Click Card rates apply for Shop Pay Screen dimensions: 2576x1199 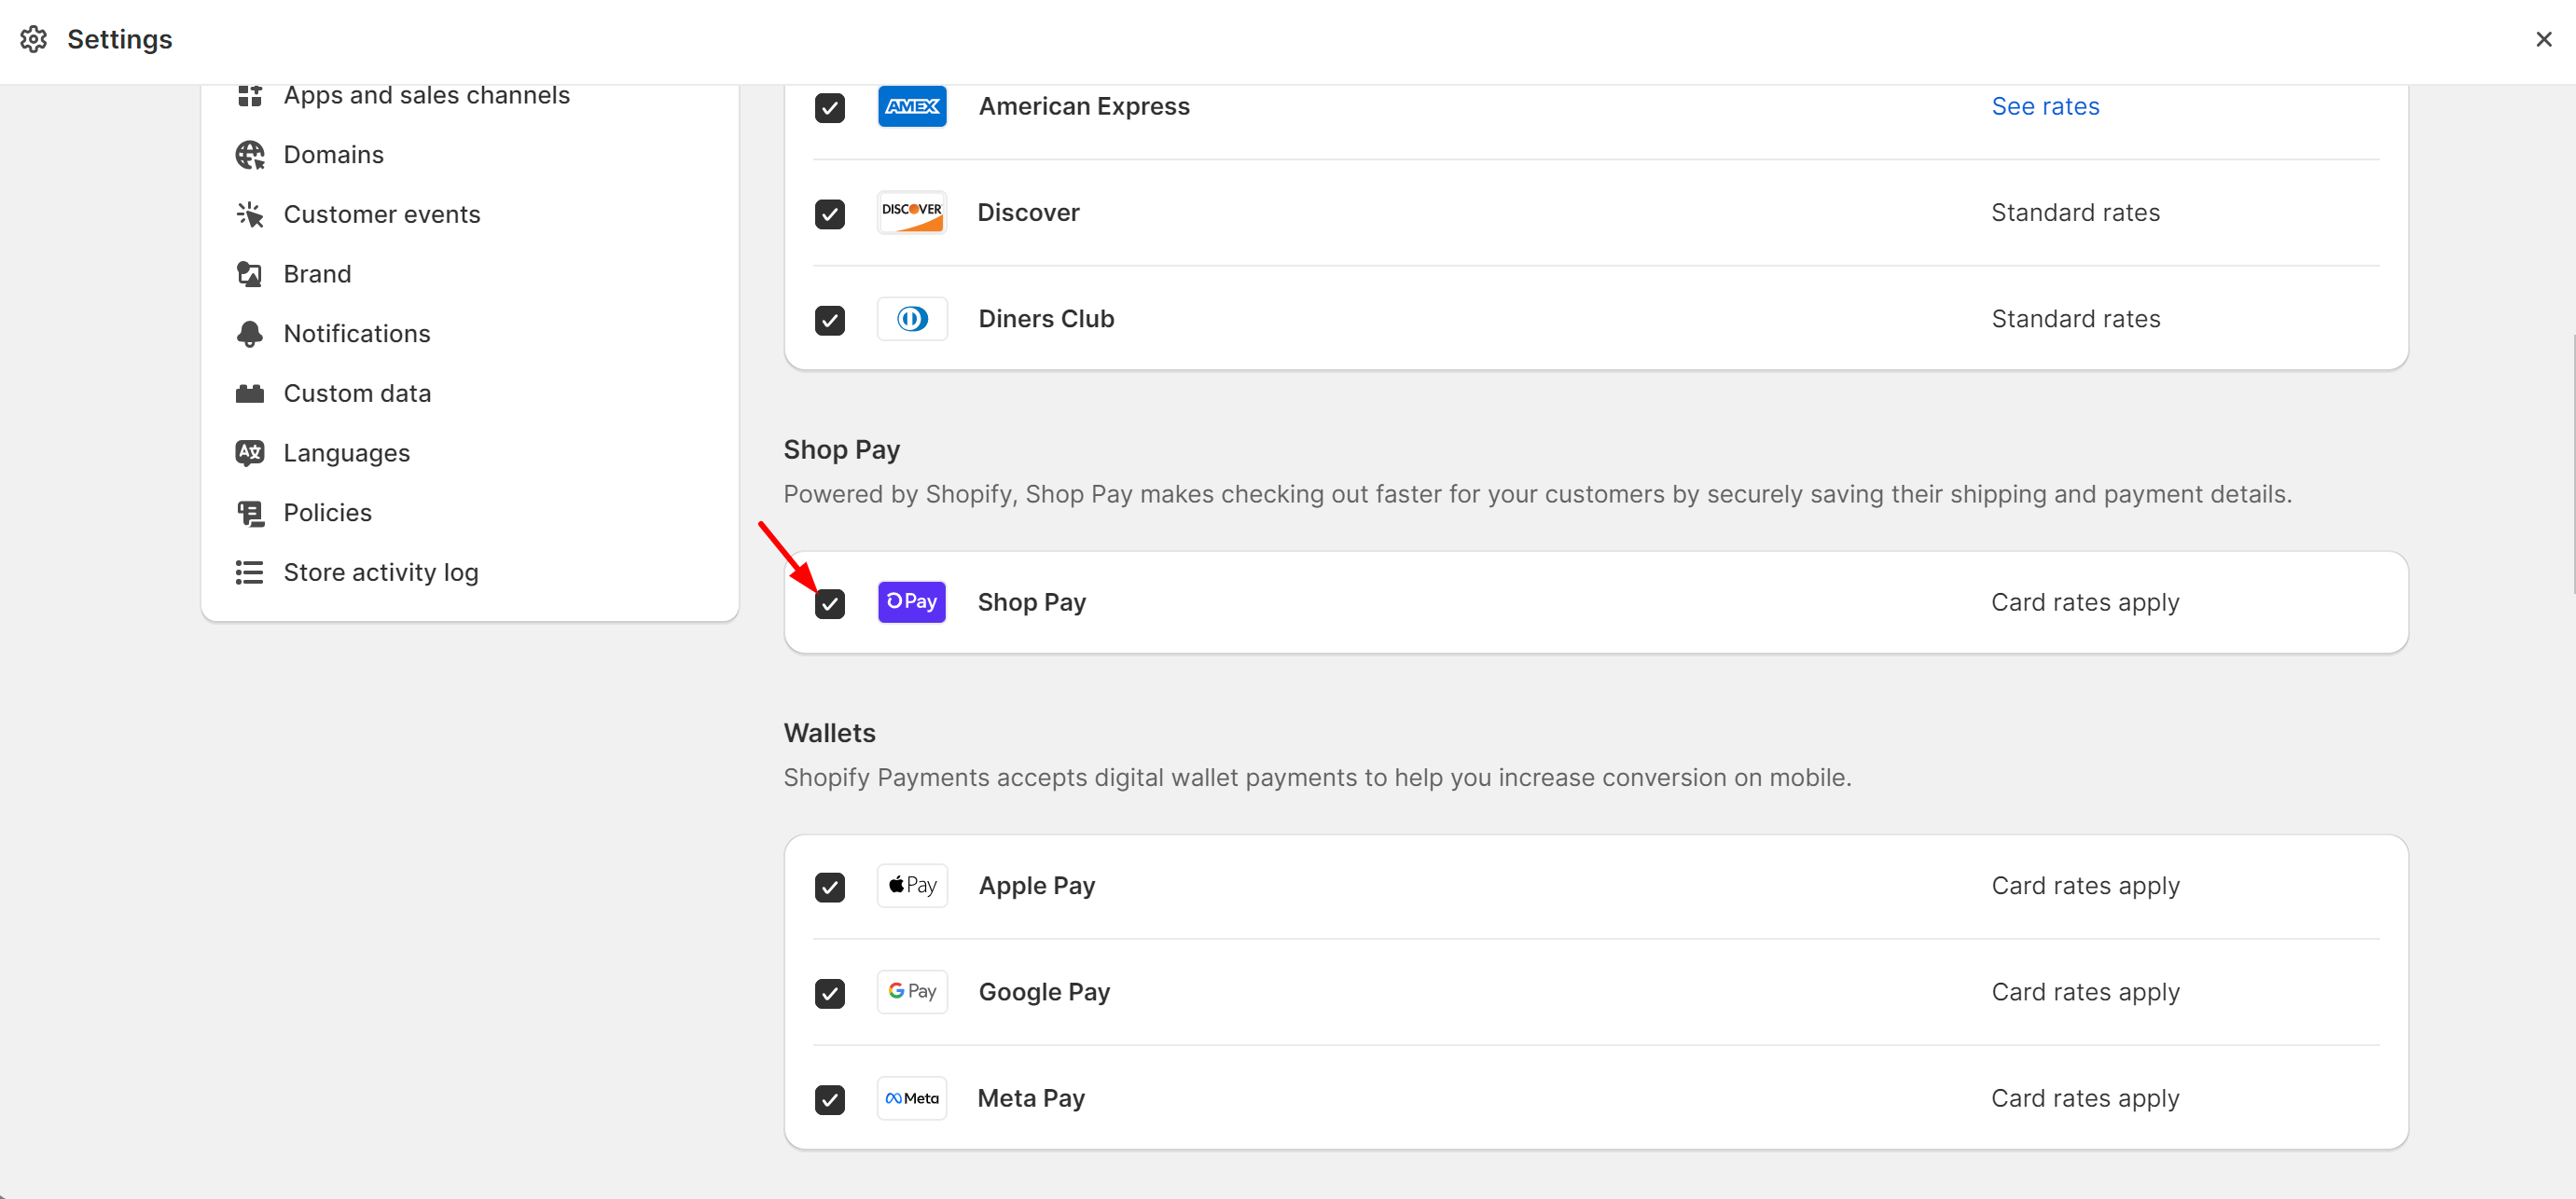click(2085, 602)
